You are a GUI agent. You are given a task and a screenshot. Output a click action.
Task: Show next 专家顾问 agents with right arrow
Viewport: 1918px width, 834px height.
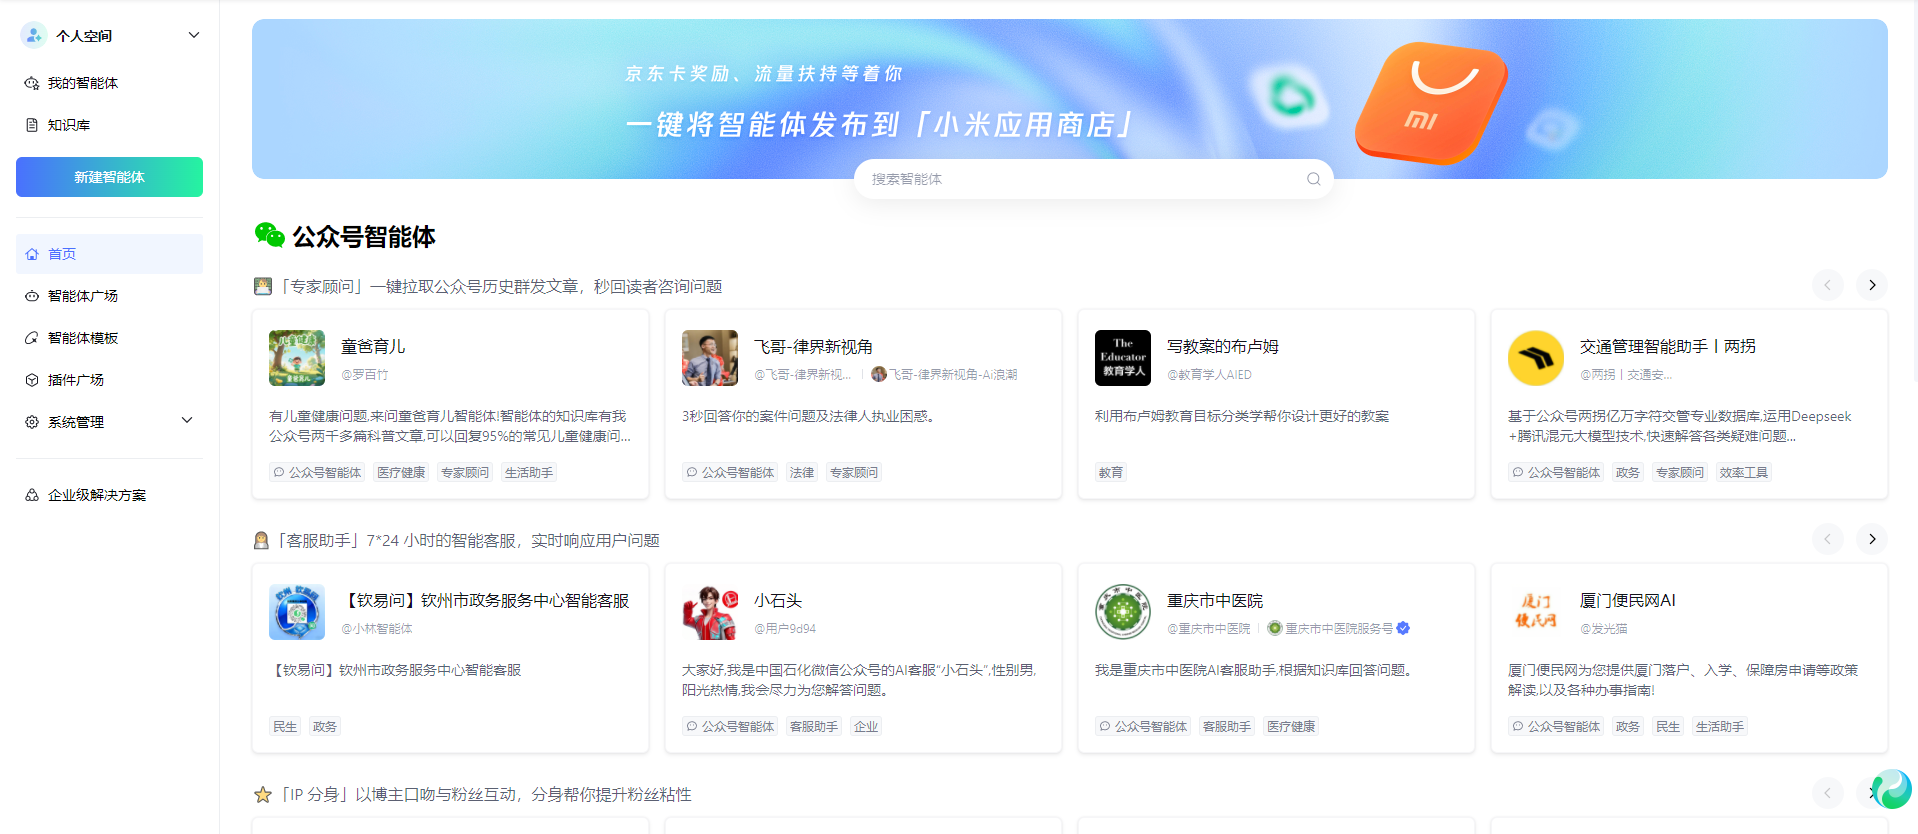pos(1871,285)
